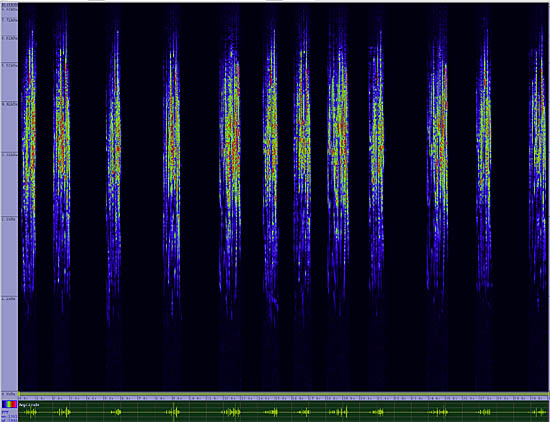Click the frequency axis scale beside the spectrogram

[9, 199]
